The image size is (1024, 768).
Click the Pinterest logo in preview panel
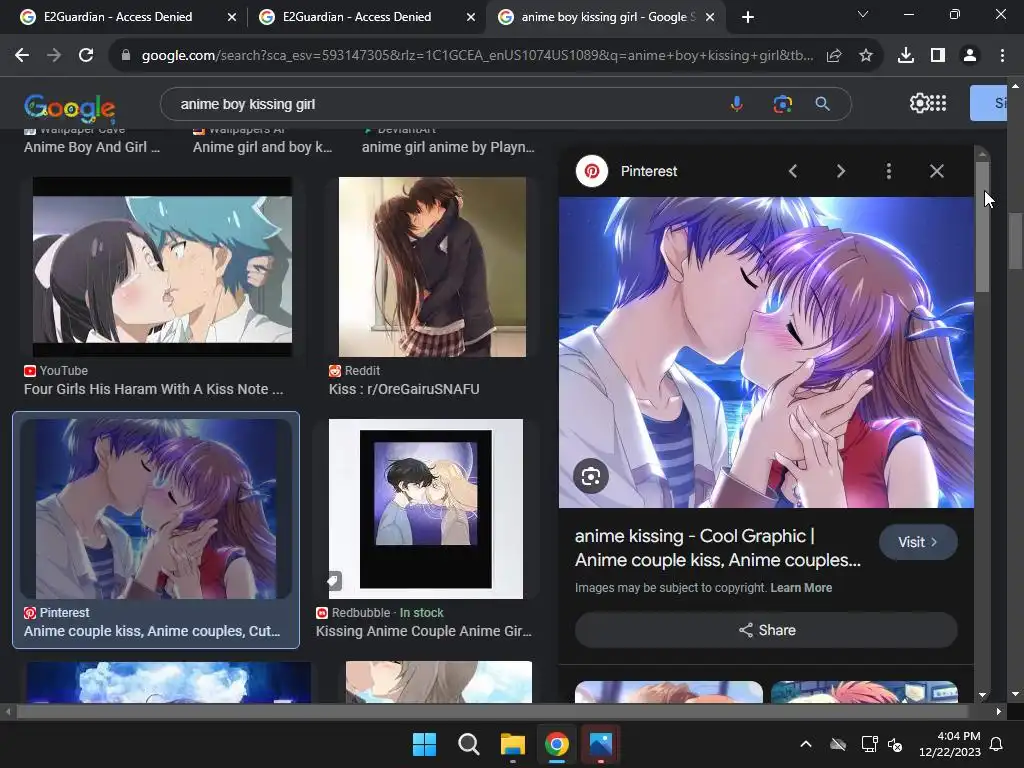point(592,171)
